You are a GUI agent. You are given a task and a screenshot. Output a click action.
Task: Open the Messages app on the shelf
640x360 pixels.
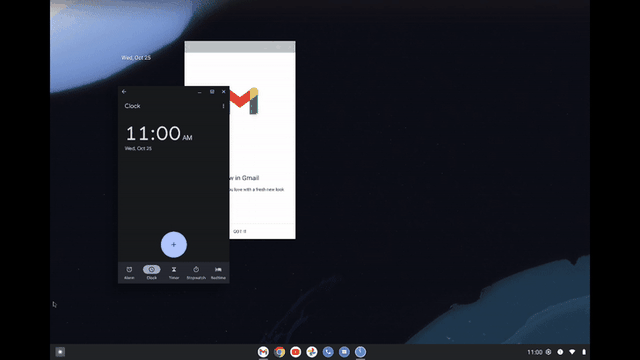pos(344,351)
